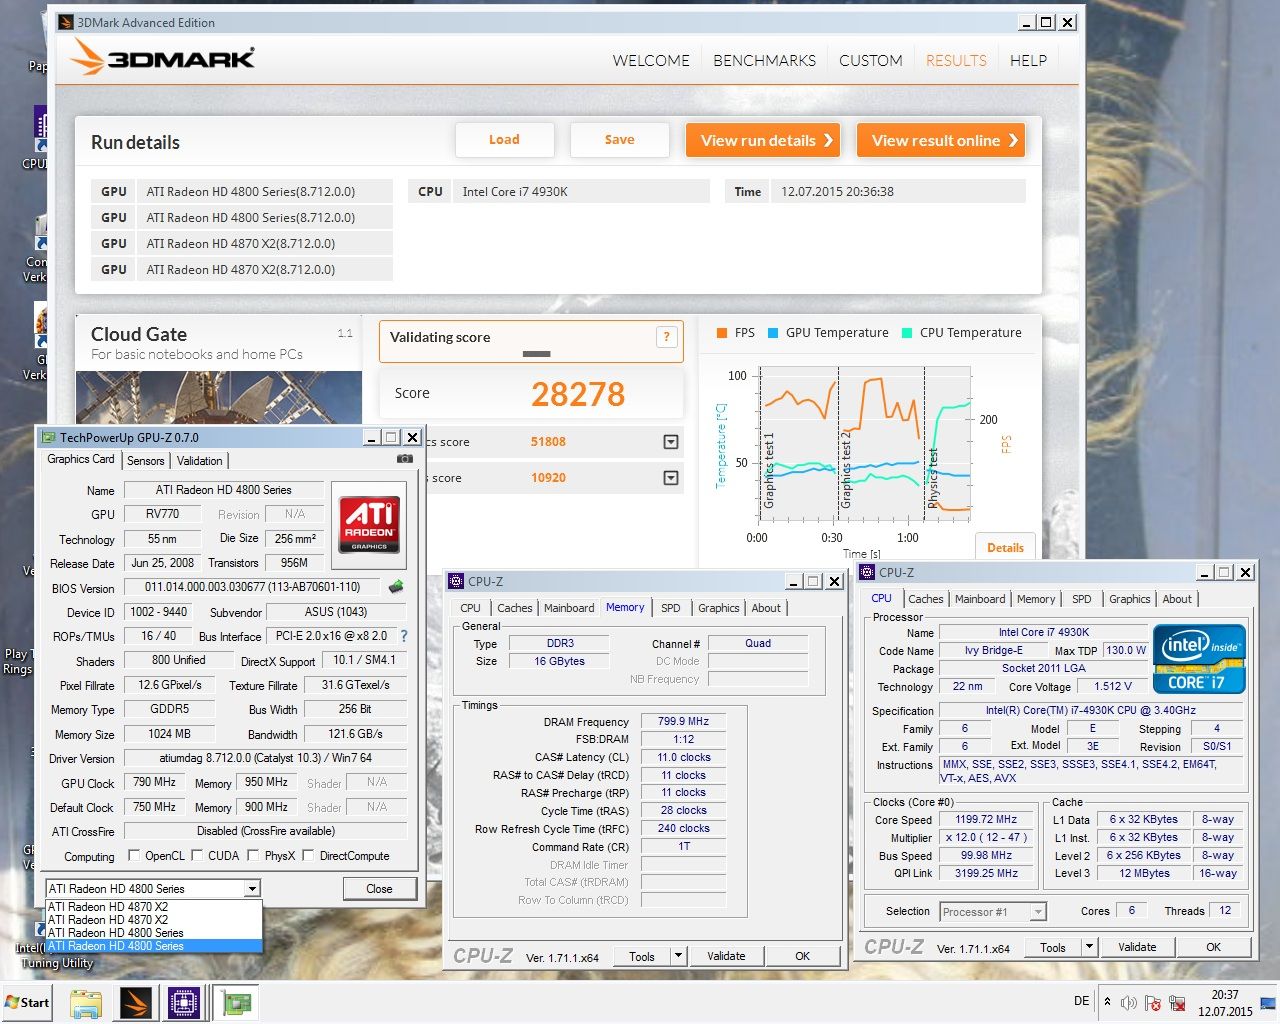Open Tools dropdown arrow in CPU tab CPU-Z
Viewport: 1280px width, 1024px height.
point(1089,947)
